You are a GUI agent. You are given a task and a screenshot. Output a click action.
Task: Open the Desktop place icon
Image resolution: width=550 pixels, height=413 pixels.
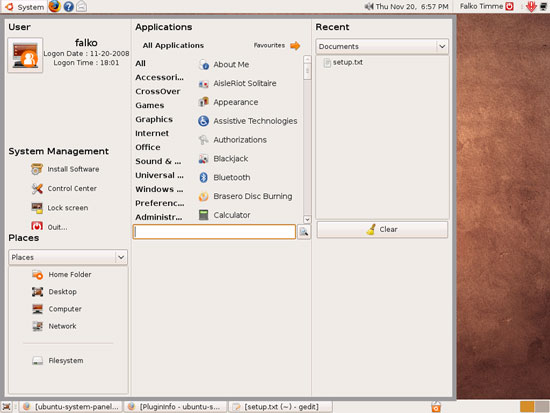(x=38, y=292)
